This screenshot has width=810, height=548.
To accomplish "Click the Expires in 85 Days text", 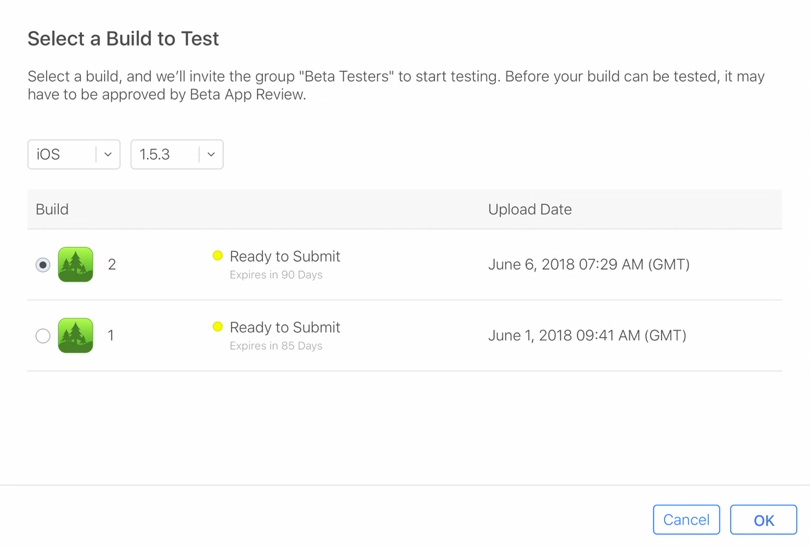I will pos(276,346).
